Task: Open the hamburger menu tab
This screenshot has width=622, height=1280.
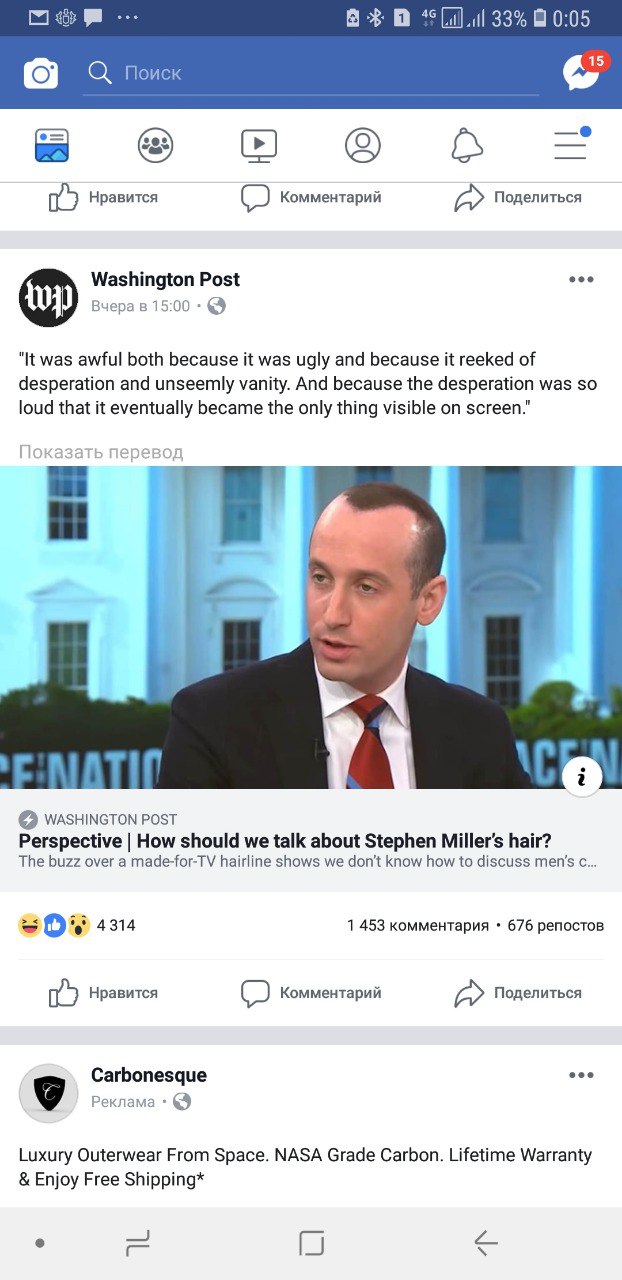Action: click(571, 145)
